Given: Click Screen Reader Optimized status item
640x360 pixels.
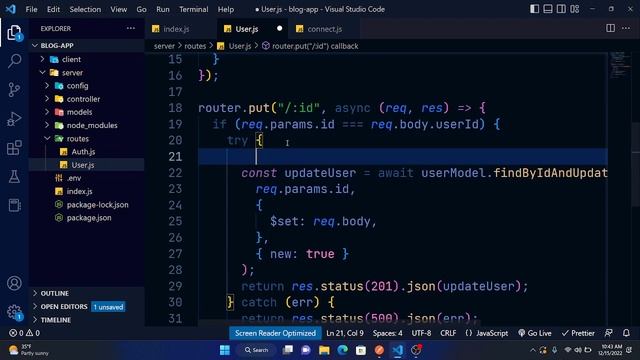Looking at the screenshot, I should click(275, 333).
